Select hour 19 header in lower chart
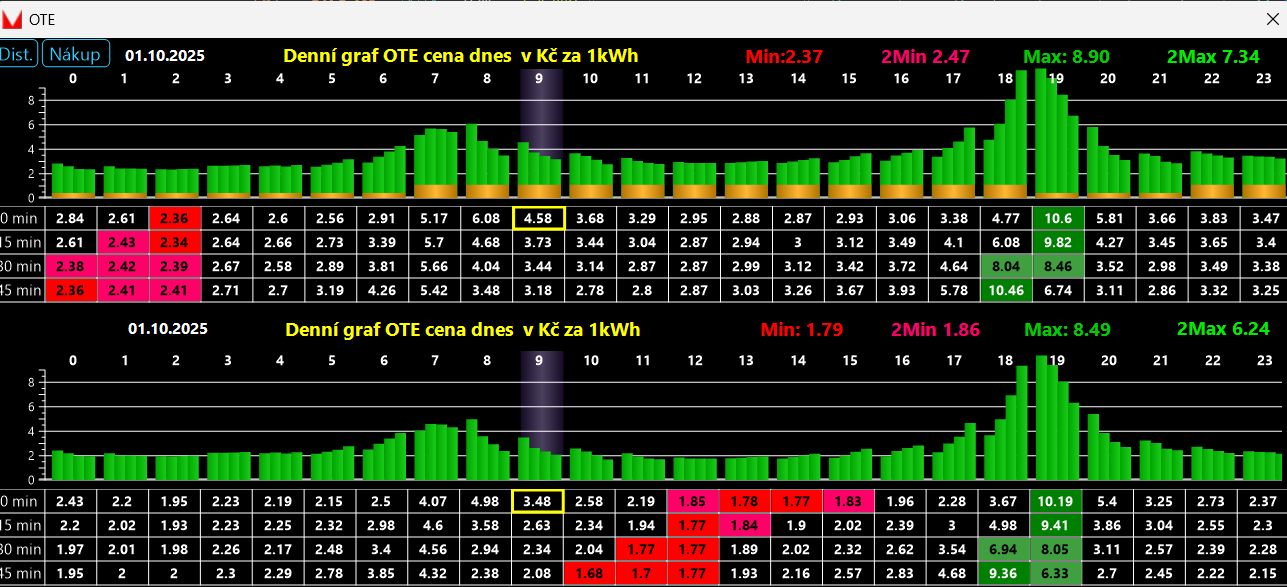 click(1056, 361)
